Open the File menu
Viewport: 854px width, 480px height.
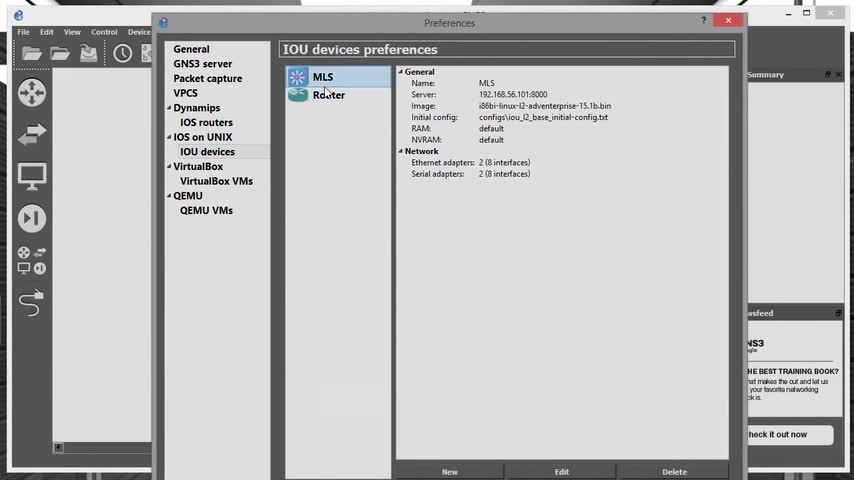click(x=23, y=32)
